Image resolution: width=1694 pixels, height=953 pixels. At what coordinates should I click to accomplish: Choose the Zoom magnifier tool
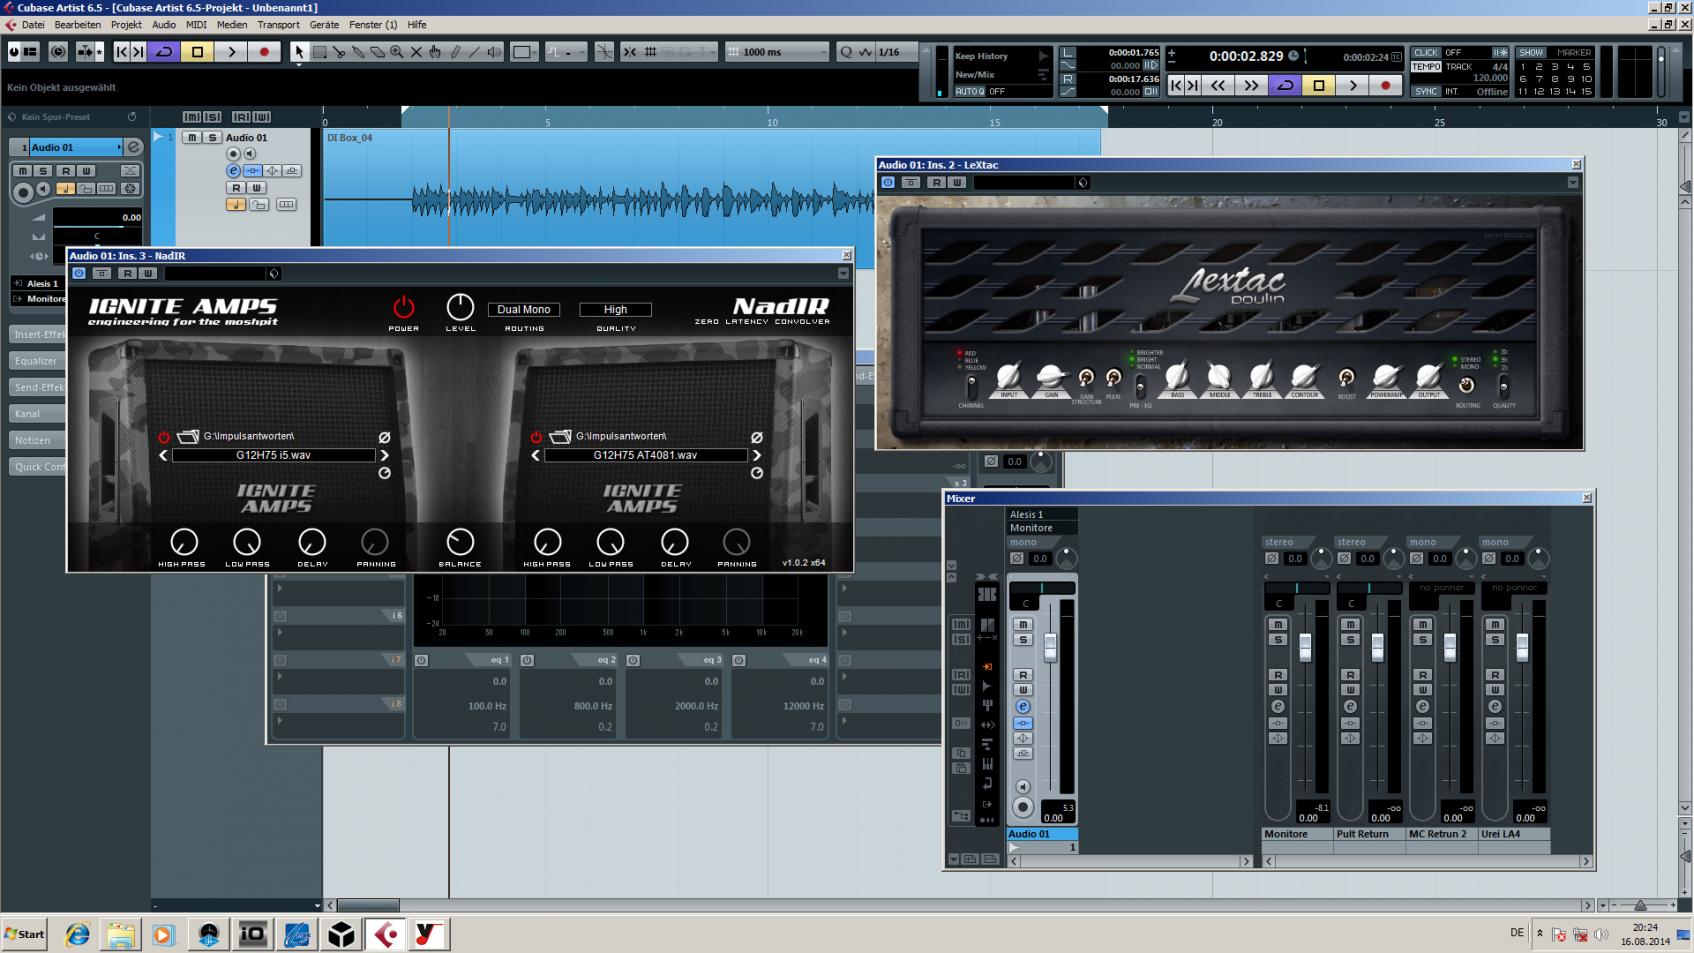[397, 52]
